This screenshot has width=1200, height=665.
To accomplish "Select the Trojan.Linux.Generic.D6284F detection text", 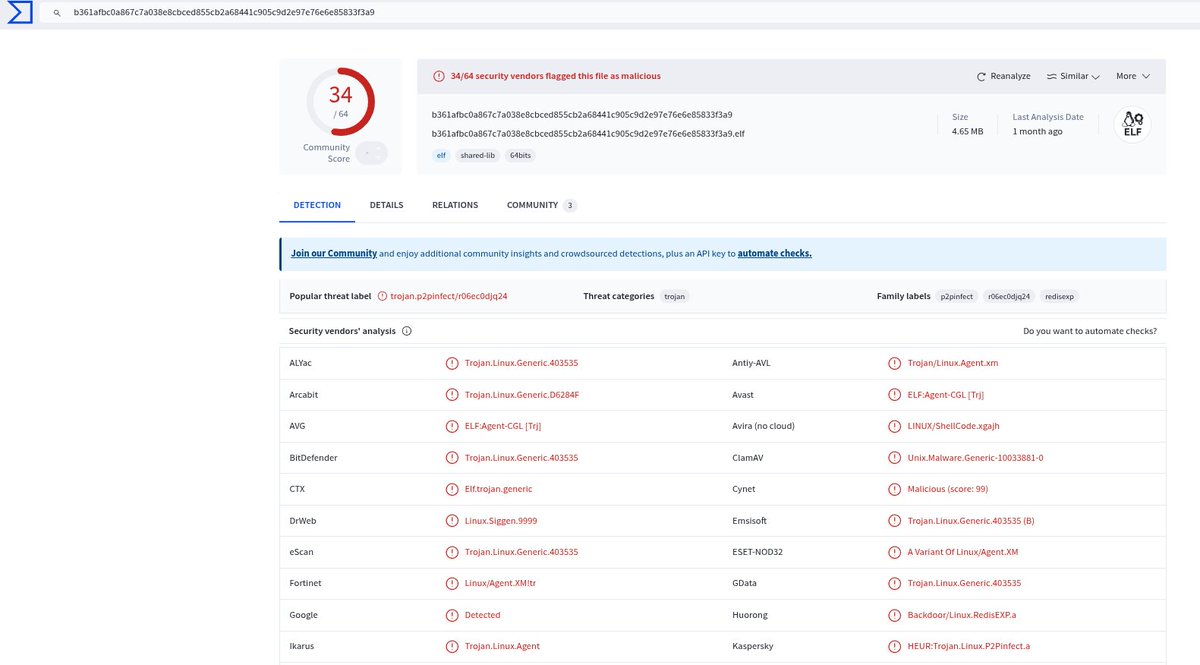I will pyautogui.click(x=522, y=395).
